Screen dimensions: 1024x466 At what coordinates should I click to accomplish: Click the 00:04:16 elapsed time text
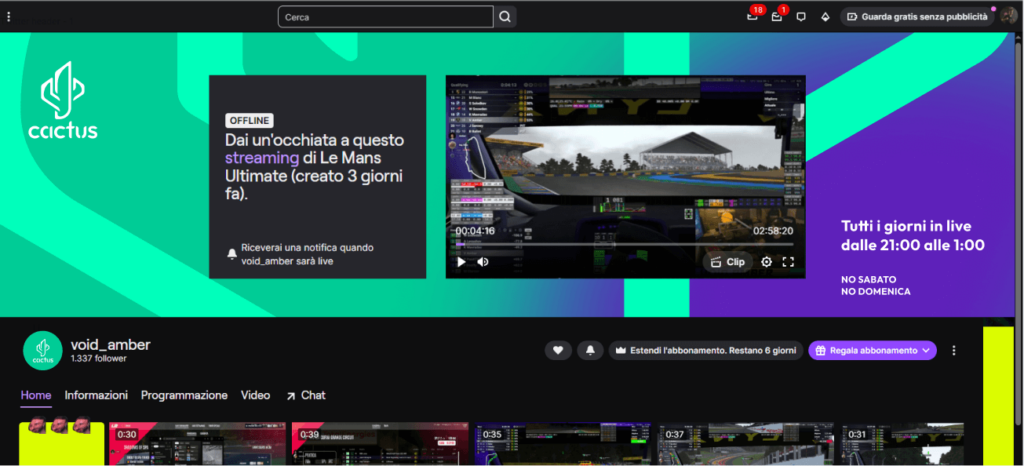pyautogui.click(x=475, y=230)
